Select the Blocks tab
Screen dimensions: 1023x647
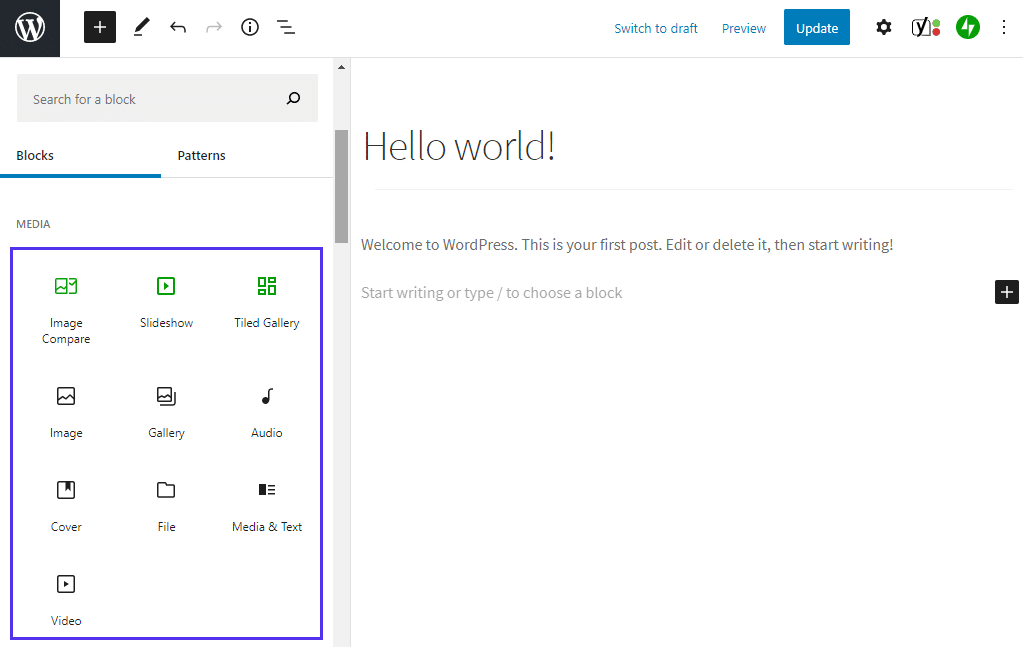[35, 156]
